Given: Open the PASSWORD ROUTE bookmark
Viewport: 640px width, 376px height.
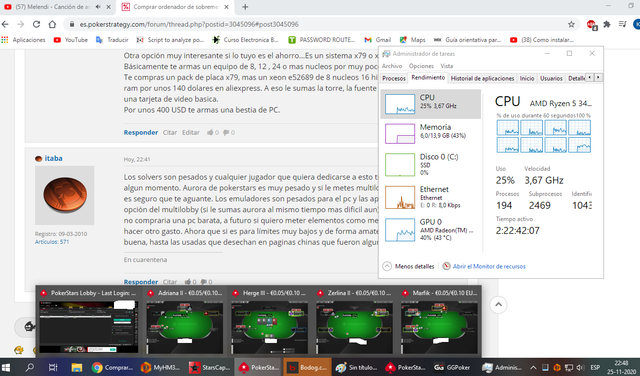Looking at the screenshot, I should coord(322,40).
